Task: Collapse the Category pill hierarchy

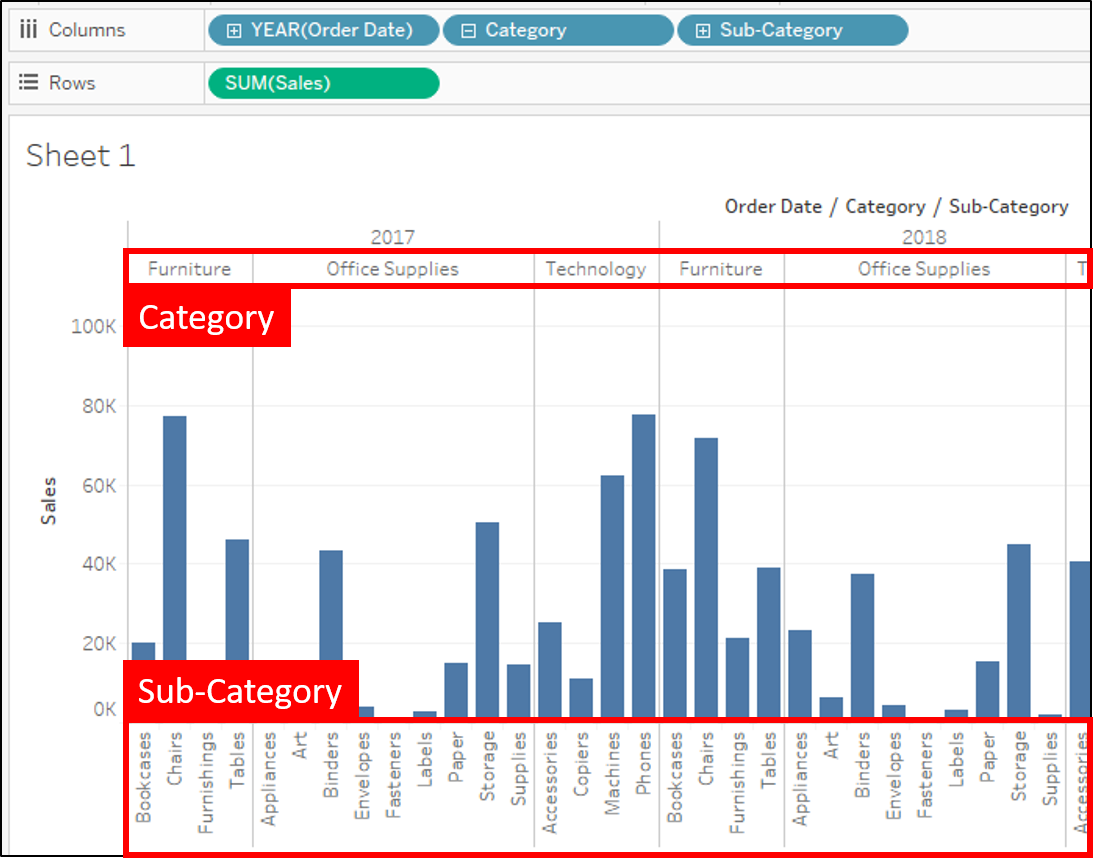Action: tap(468, 31)
